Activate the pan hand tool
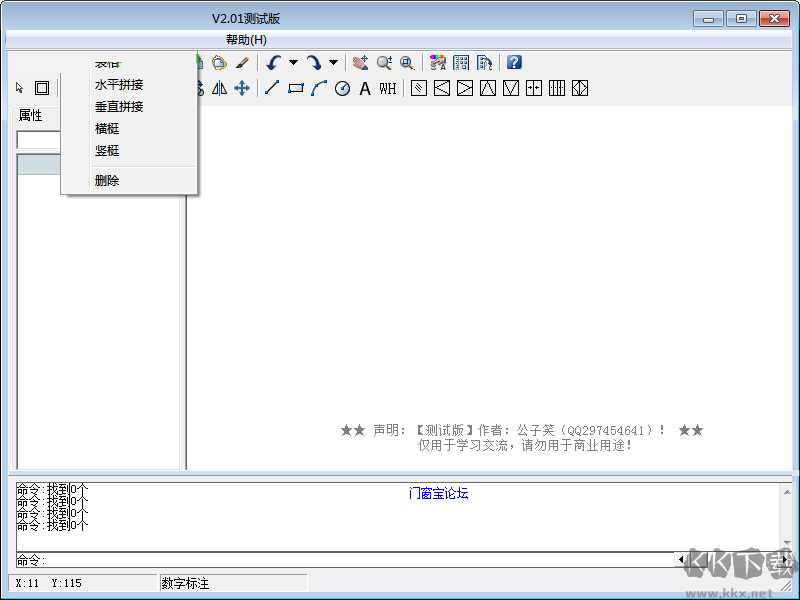800x600 pixels. (x=361, y=63)
